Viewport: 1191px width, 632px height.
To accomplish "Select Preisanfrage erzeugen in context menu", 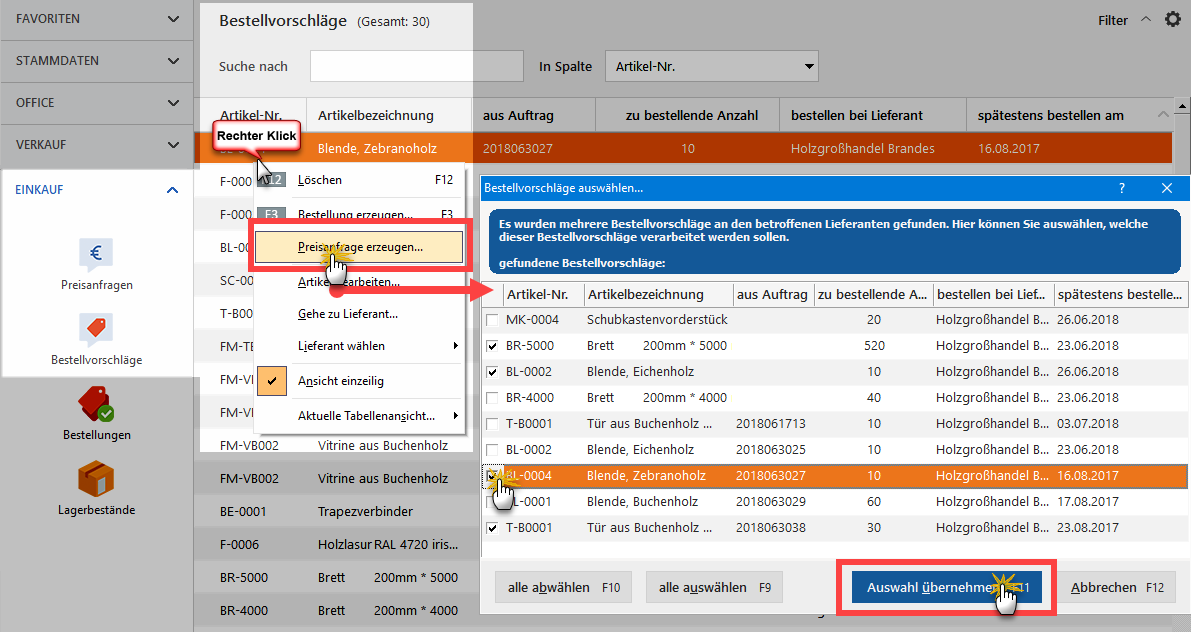I will click(x=359, y=247).
